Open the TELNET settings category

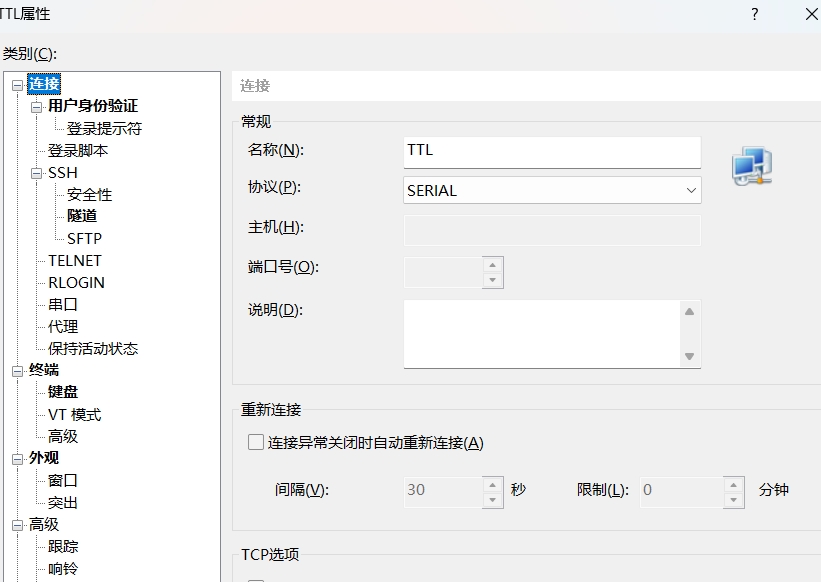click(x=75, y=260)
